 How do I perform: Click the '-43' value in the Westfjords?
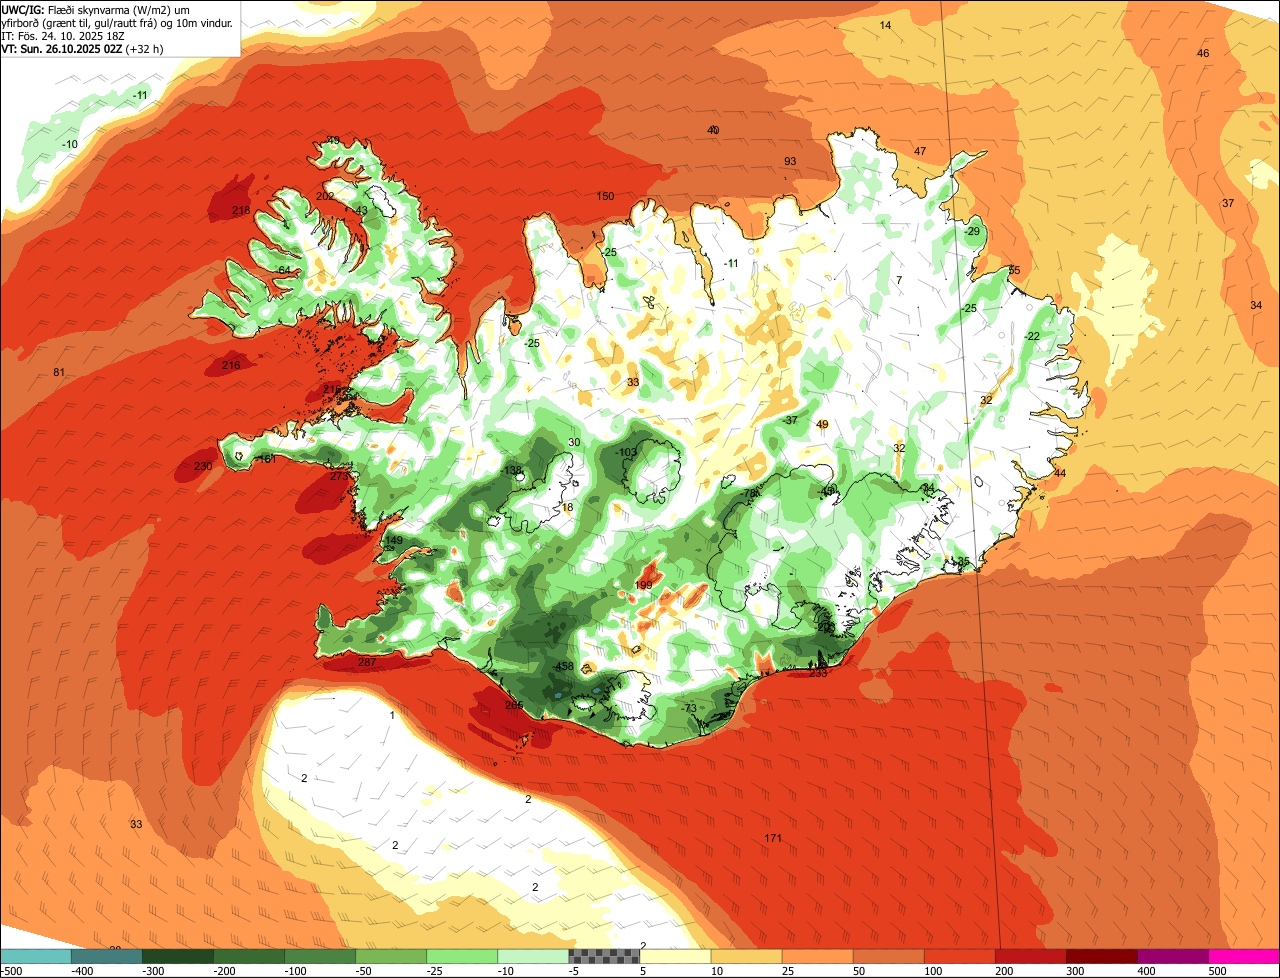pyautogui.click(x=360, y=210)
